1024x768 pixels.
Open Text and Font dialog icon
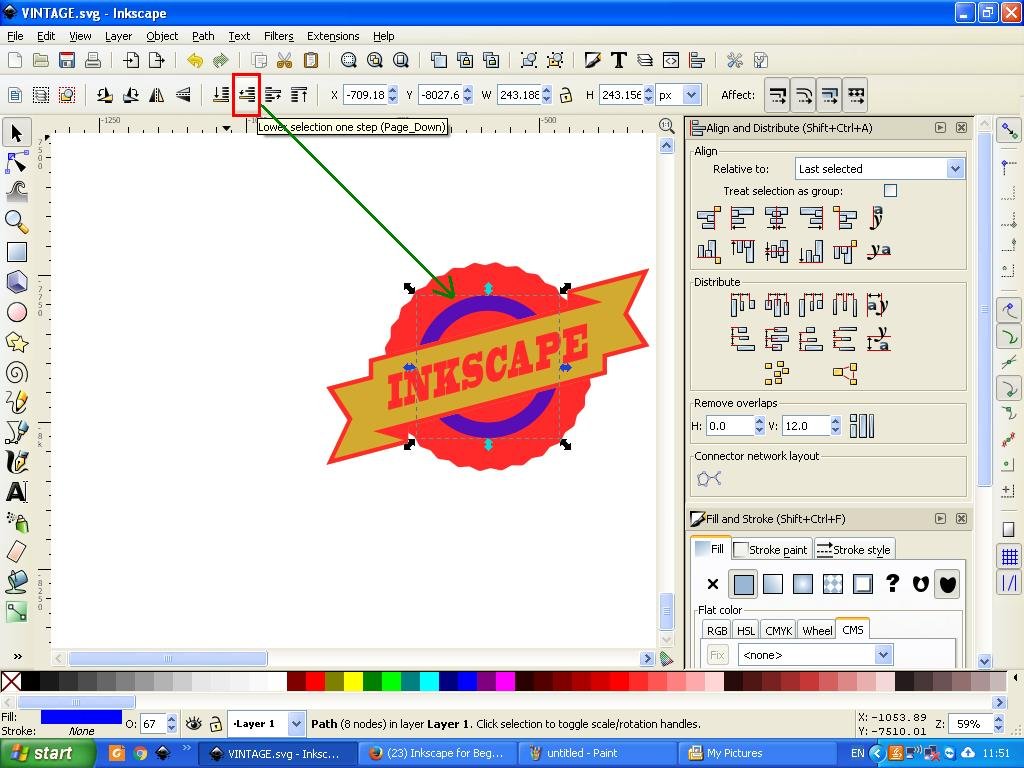coord(618,61)
